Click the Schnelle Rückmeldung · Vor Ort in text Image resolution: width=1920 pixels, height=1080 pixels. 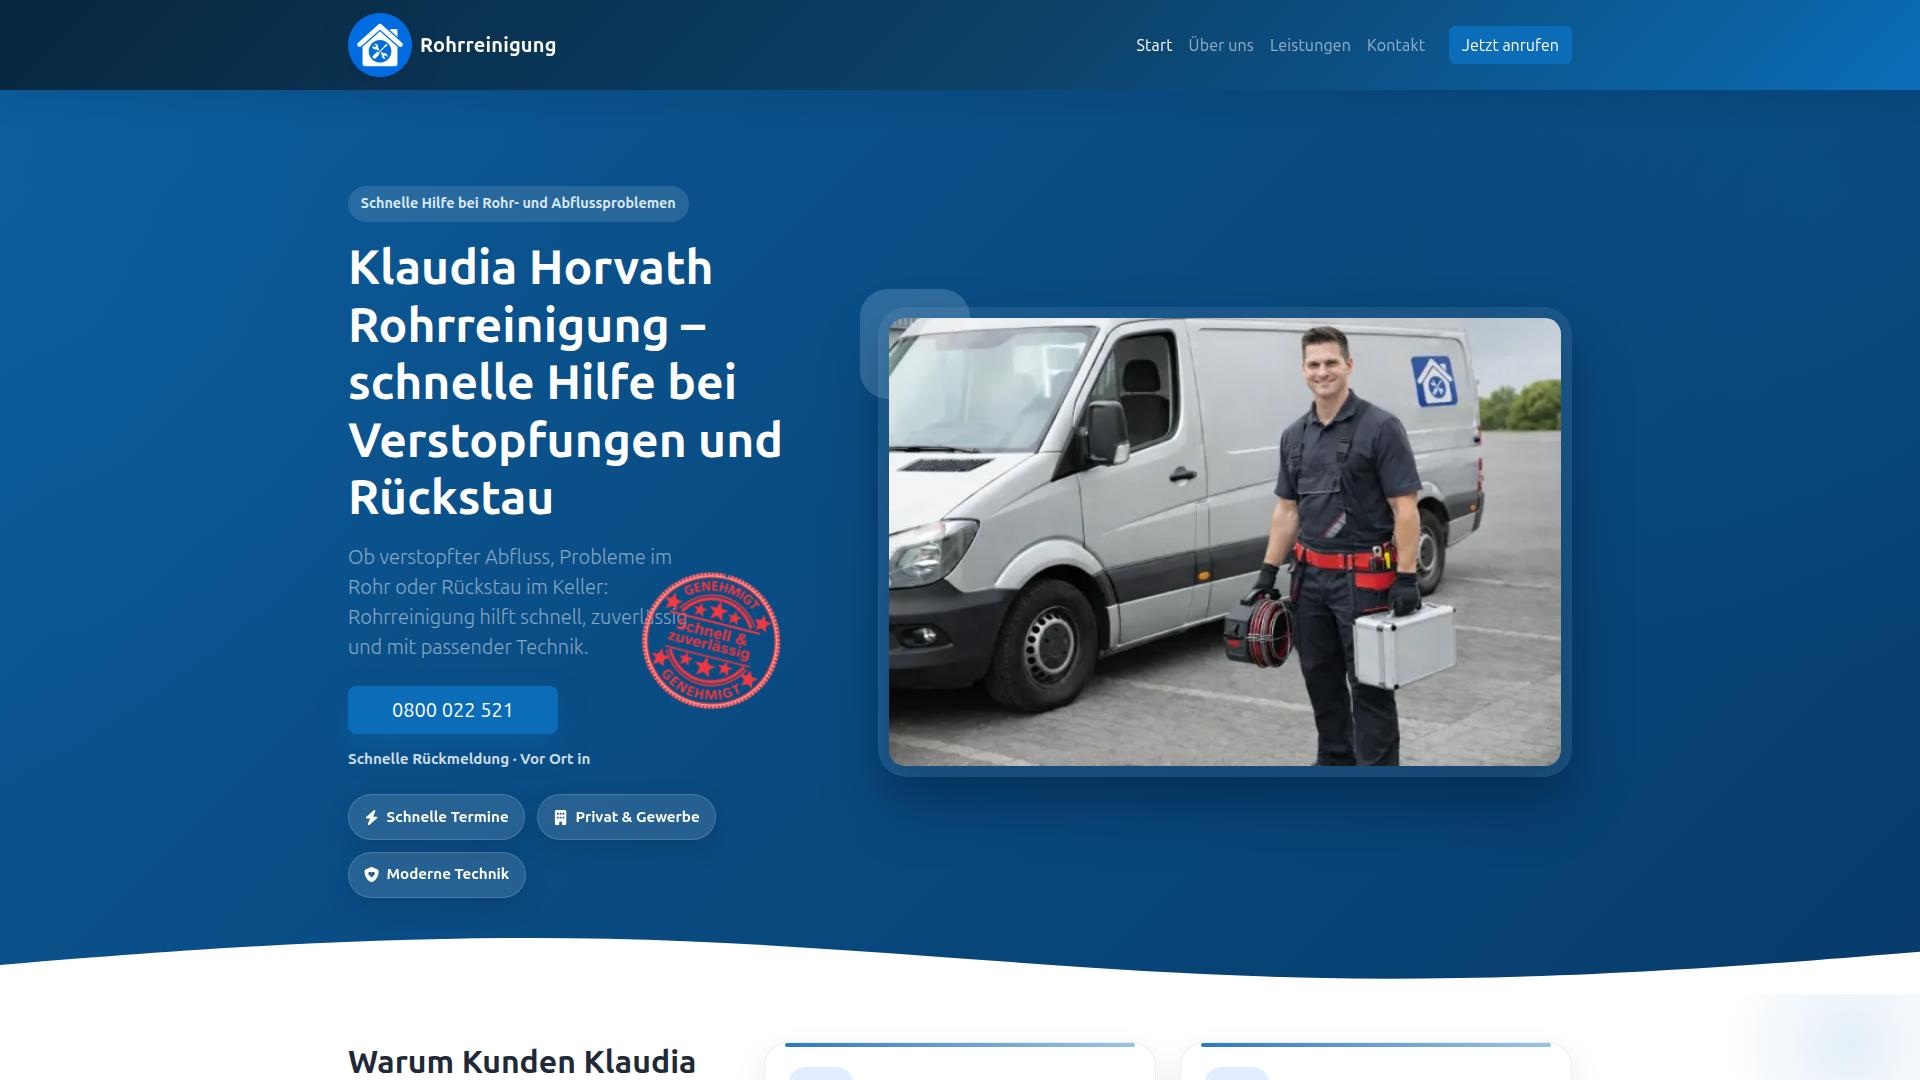469,759
